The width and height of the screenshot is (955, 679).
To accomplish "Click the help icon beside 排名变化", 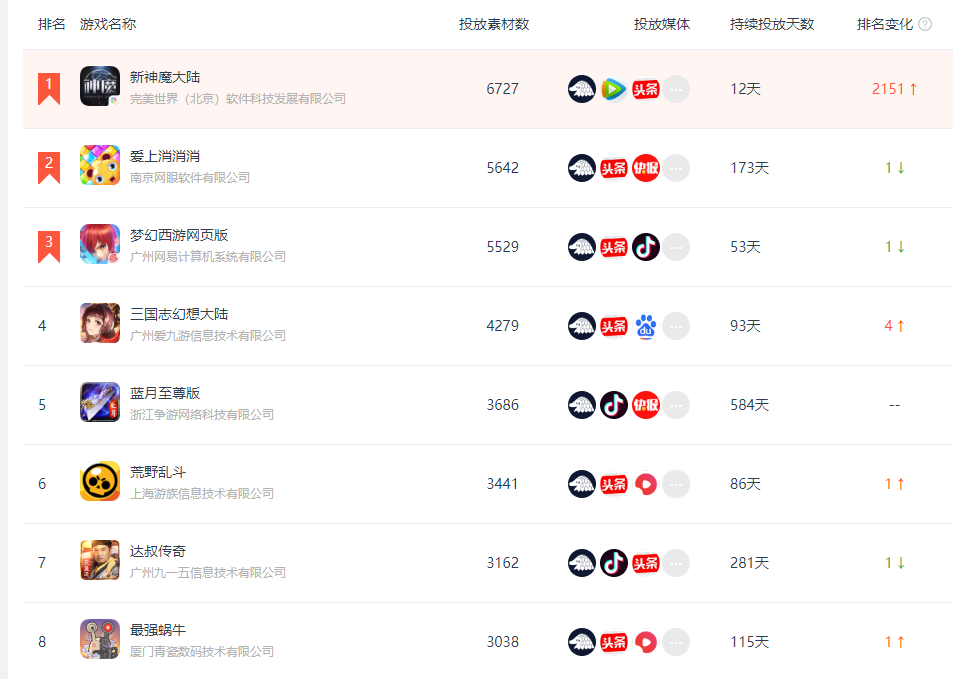I will tap(925, 24).
